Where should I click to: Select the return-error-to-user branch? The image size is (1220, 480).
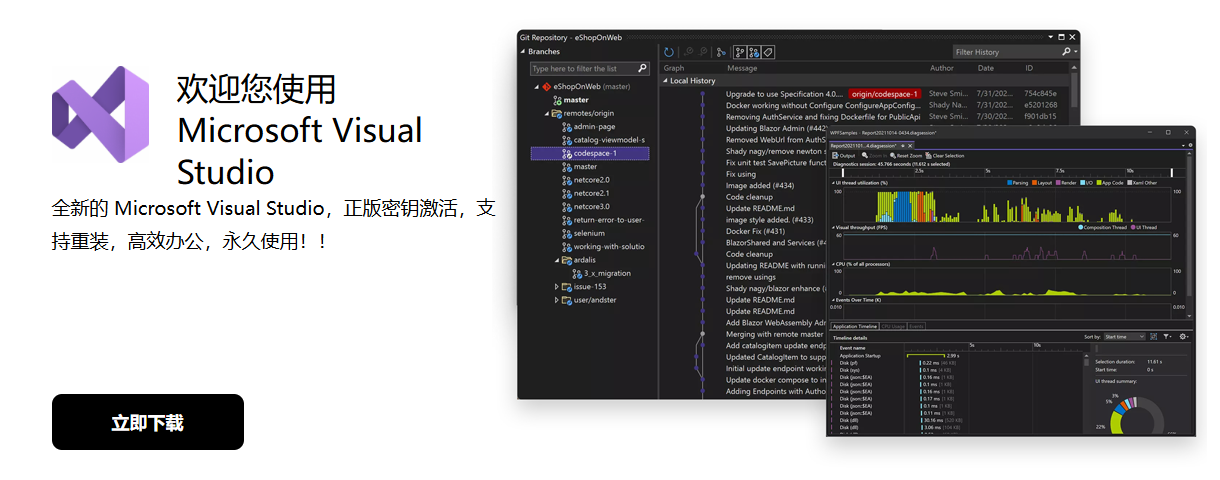tap(609, 220)
